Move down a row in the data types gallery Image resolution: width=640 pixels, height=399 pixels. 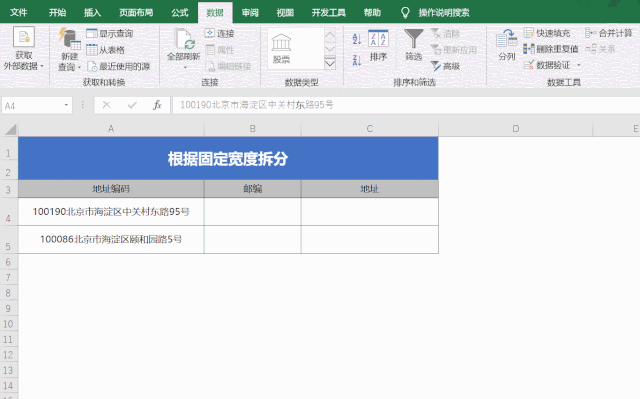pyautogui.click(x=330, y=49)
